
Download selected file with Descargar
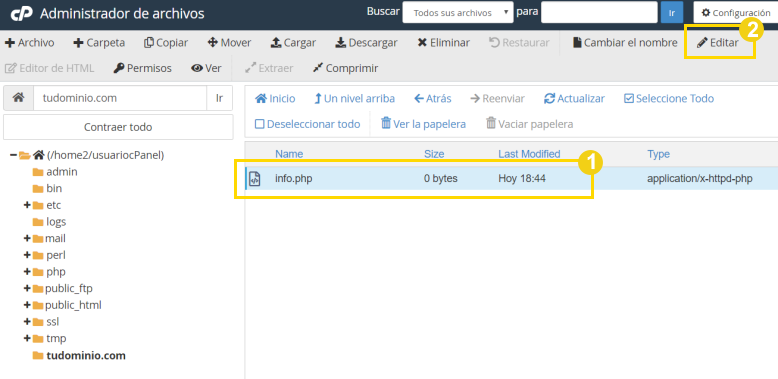pos(366,43)
